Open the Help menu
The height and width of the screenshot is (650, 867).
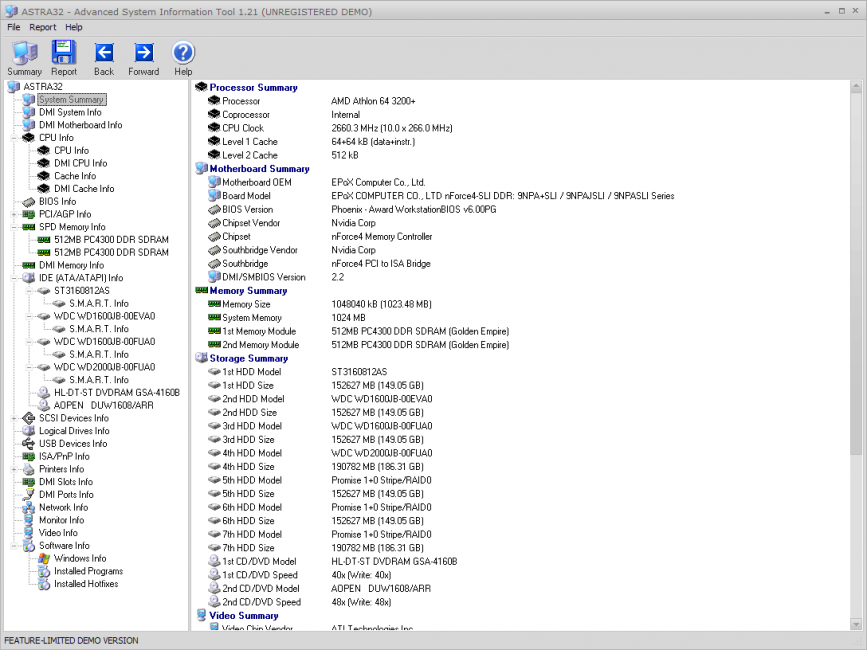[x=74, y=27]
